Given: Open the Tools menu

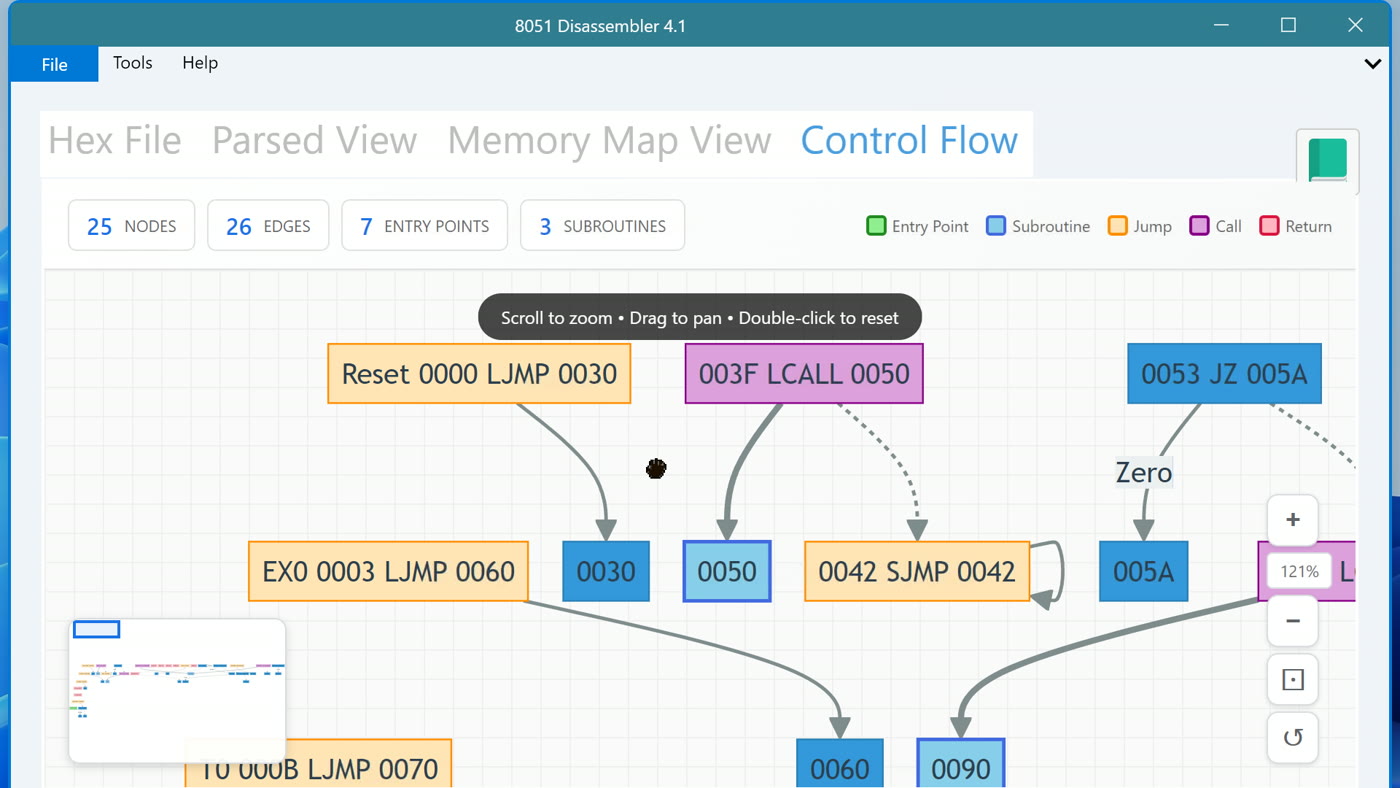Looking at the screenshot, I should click(x=133, y=63).
